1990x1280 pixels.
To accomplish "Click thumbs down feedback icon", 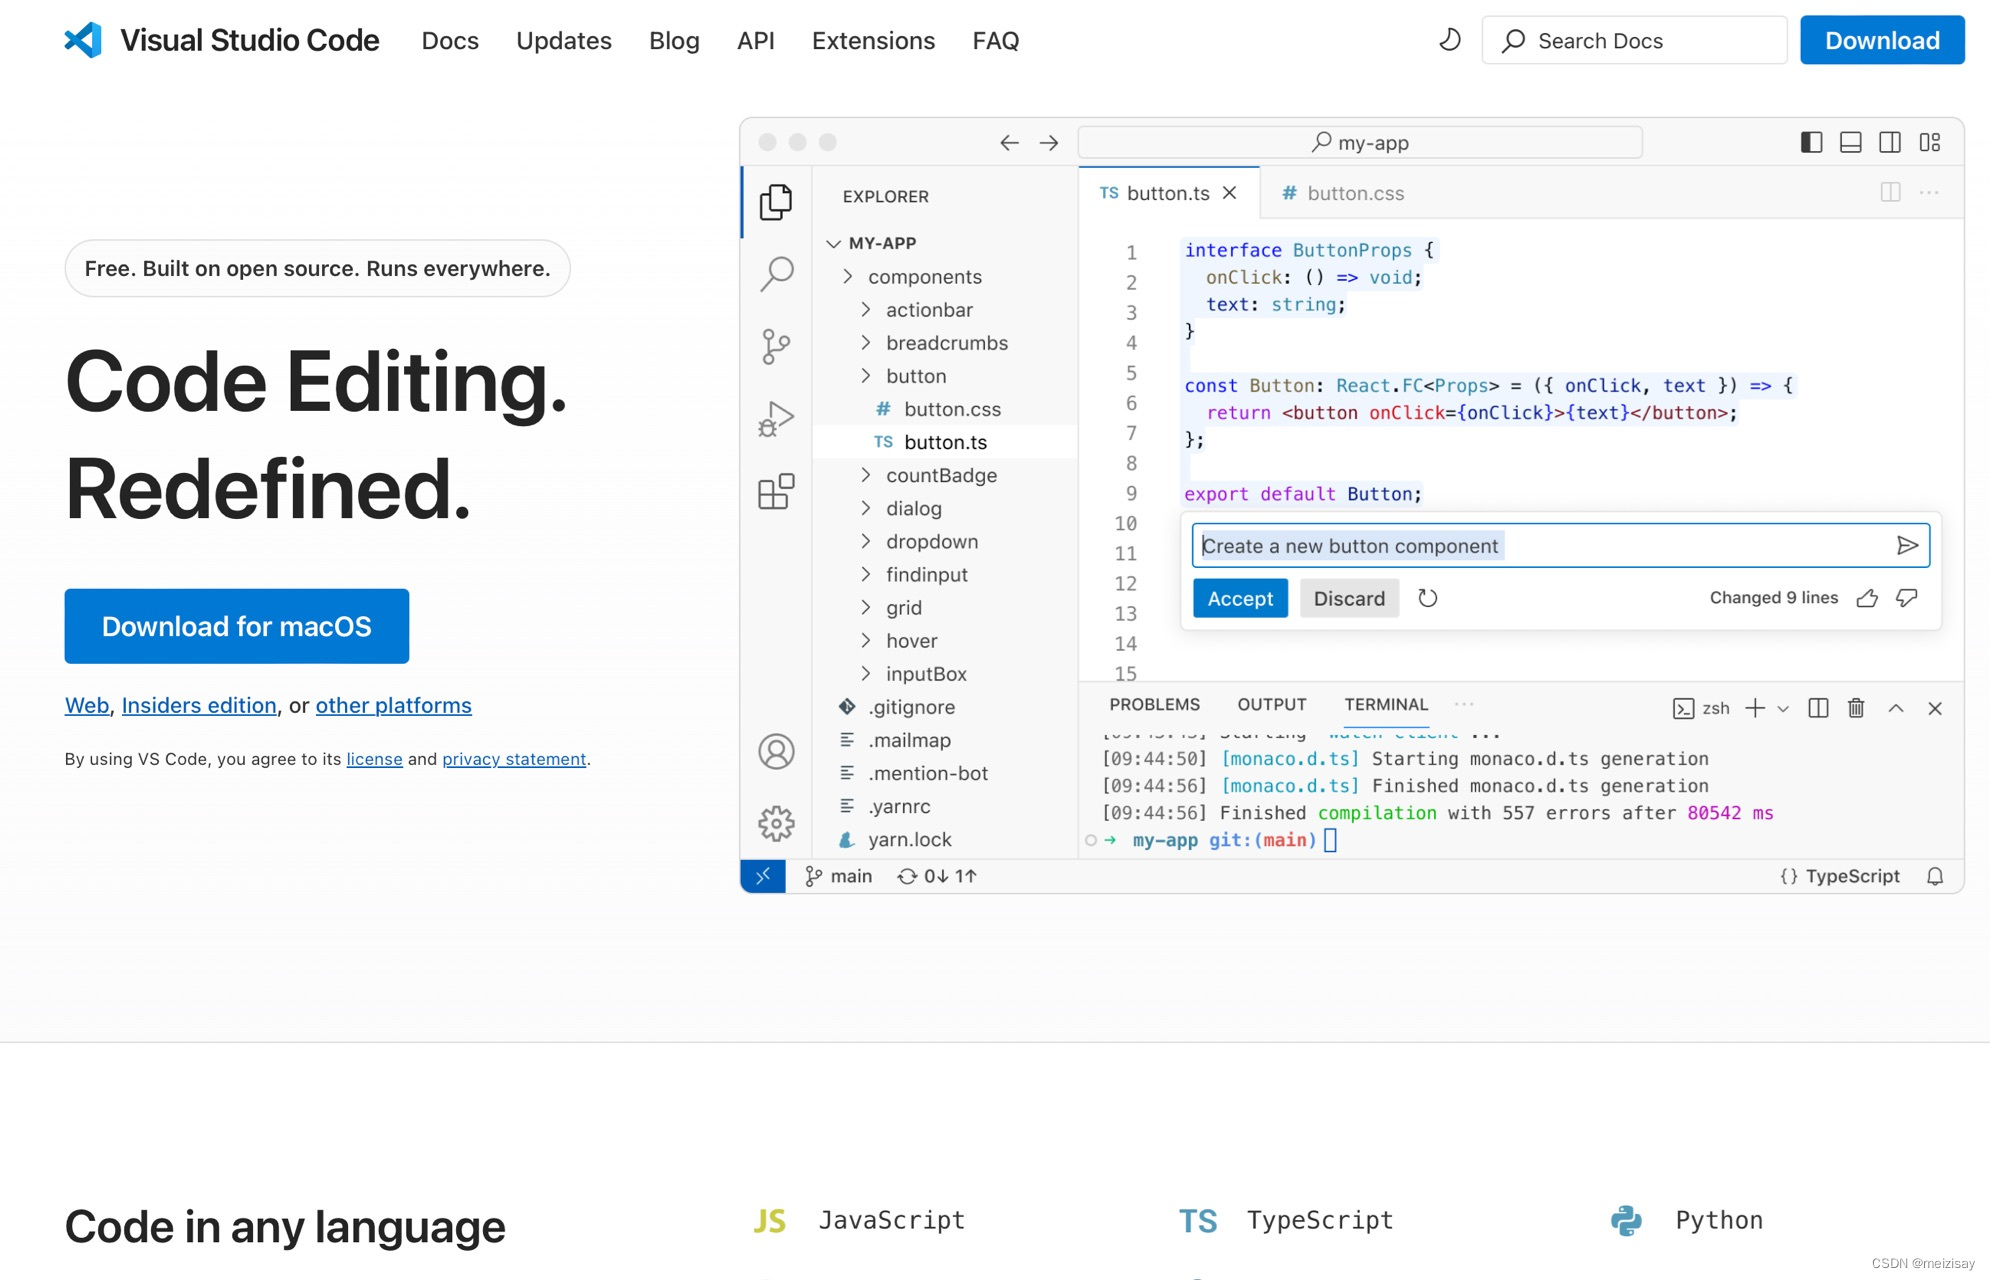I will (x=1907, y=598).
